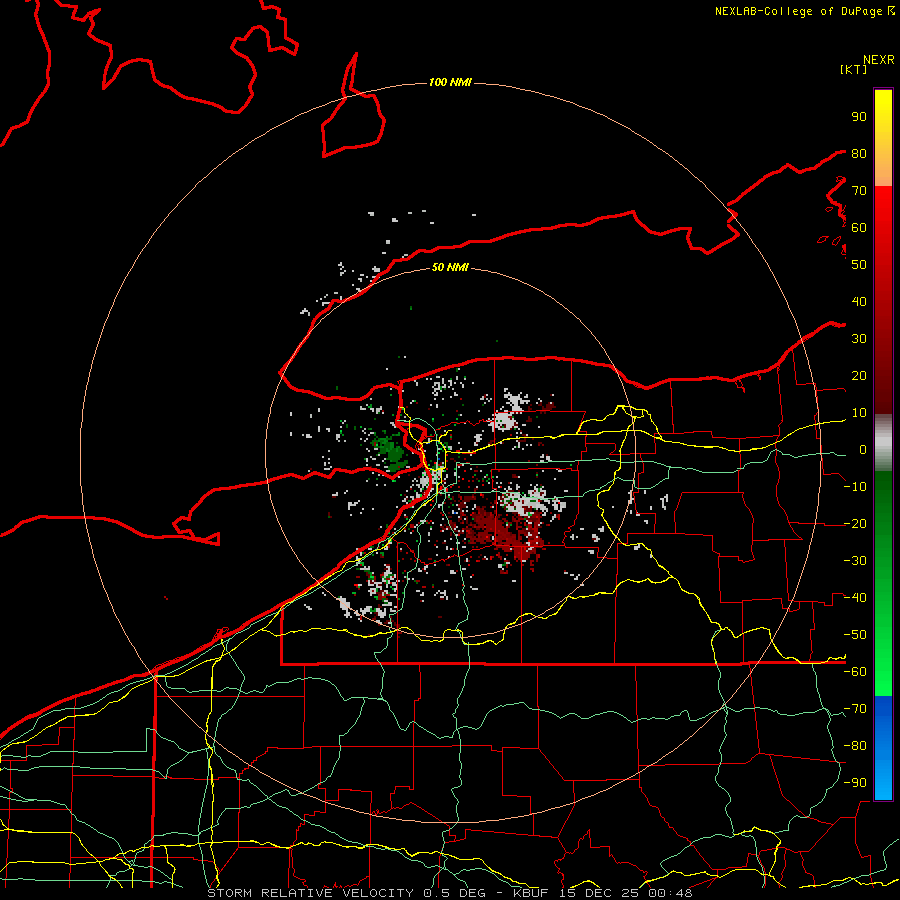
Task: Click the 50 NMI range ring label
Action: pos(450,267)
